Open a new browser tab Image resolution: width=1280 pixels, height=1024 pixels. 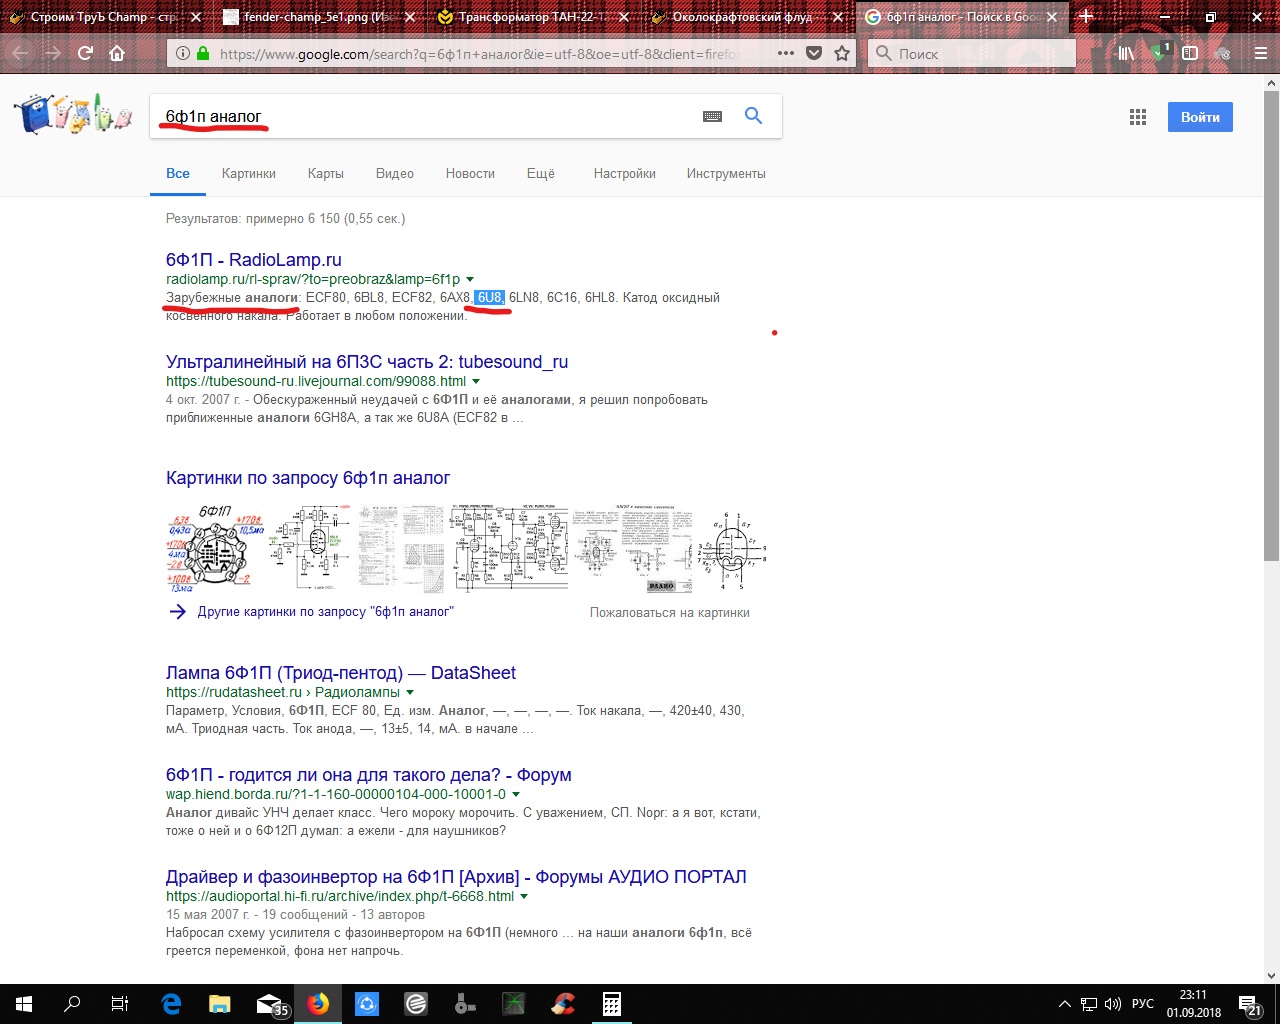1086,16
